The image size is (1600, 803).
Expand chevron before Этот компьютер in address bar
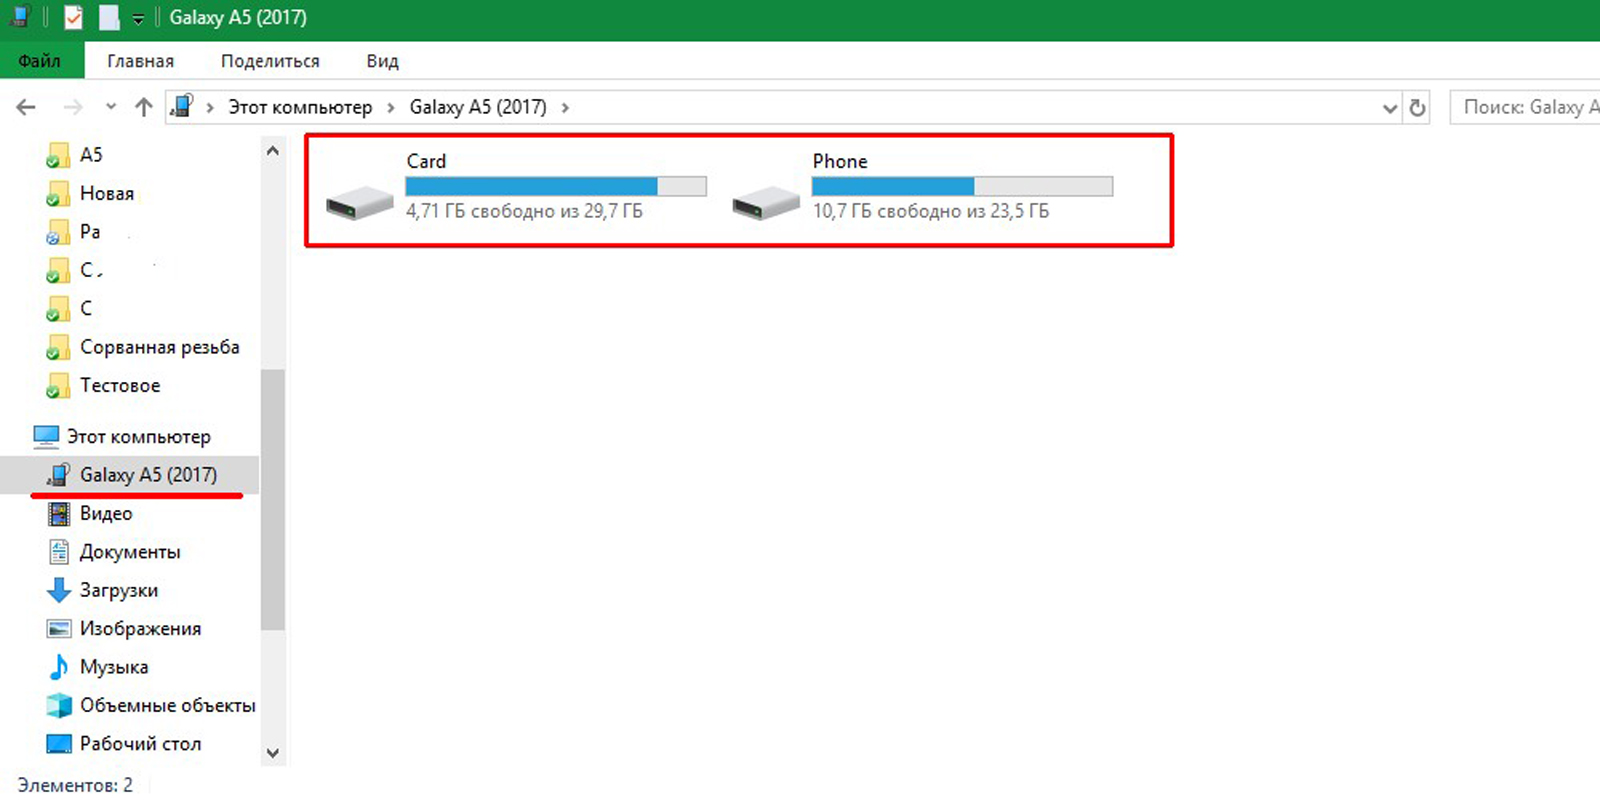click(x=210, y=107)
